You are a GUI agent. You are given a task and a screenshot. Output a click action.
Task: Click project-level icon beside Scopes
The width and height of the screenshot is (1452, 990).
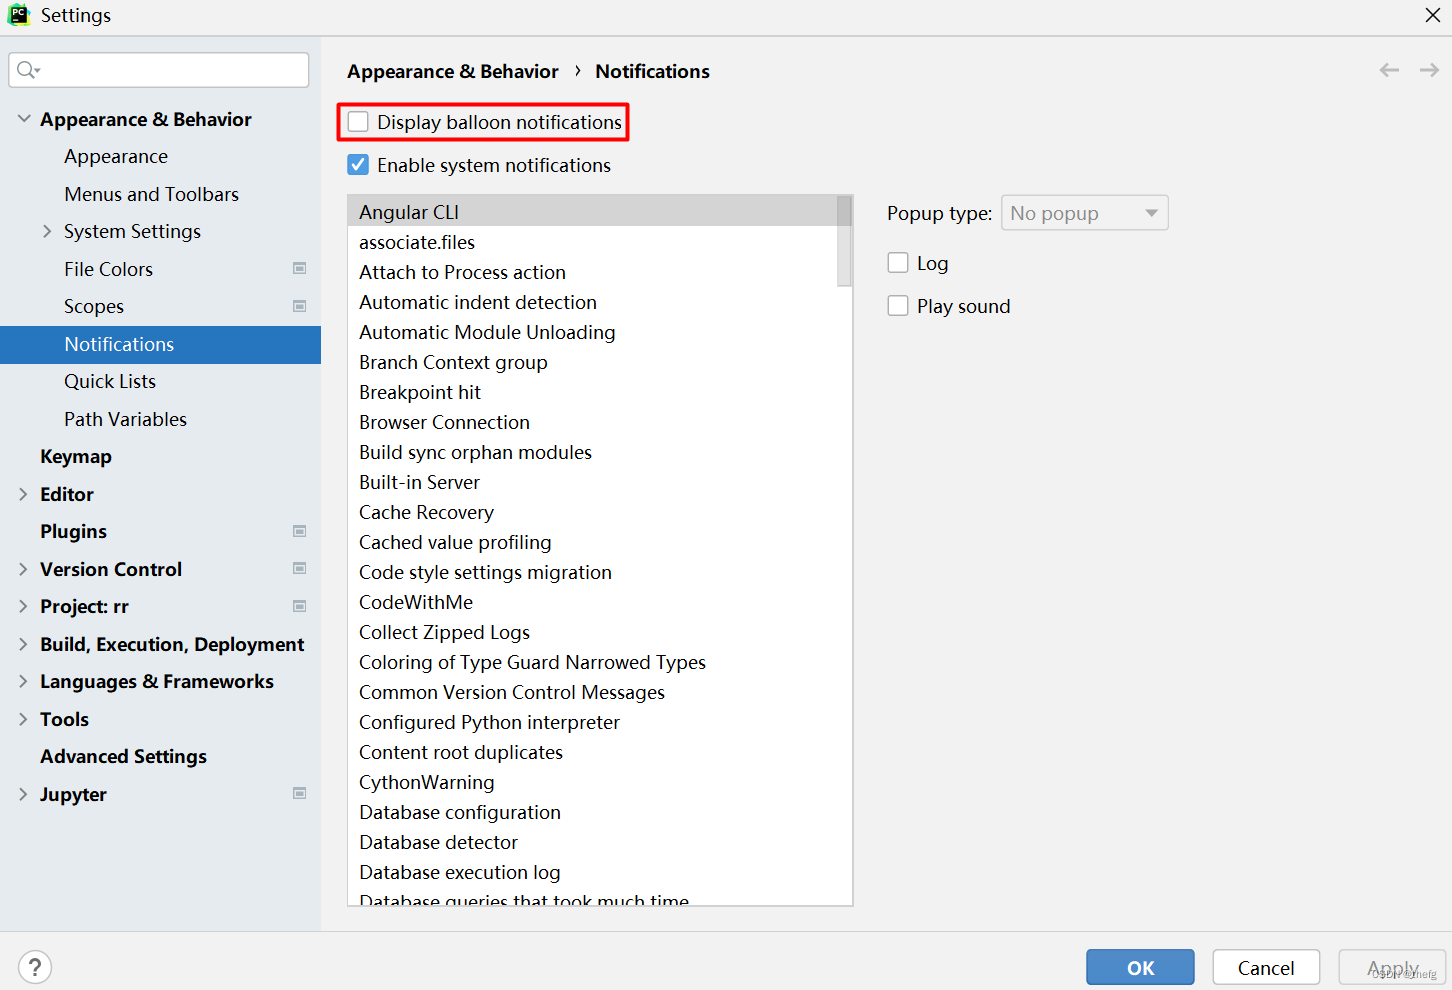point(299,306)
